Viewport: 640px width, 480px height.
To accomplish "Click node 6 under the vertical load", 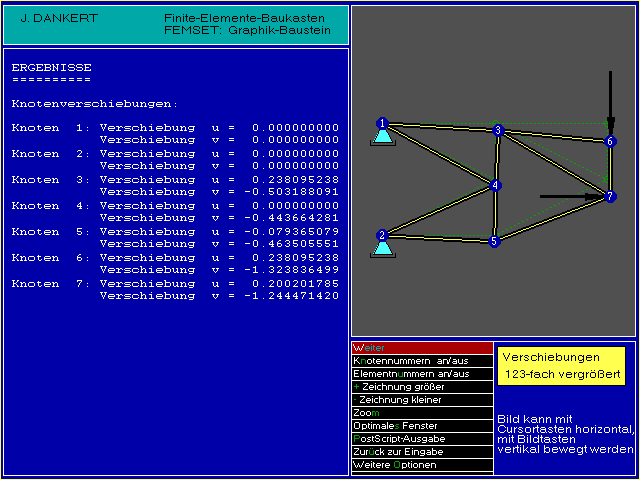I will pos(610,141).
